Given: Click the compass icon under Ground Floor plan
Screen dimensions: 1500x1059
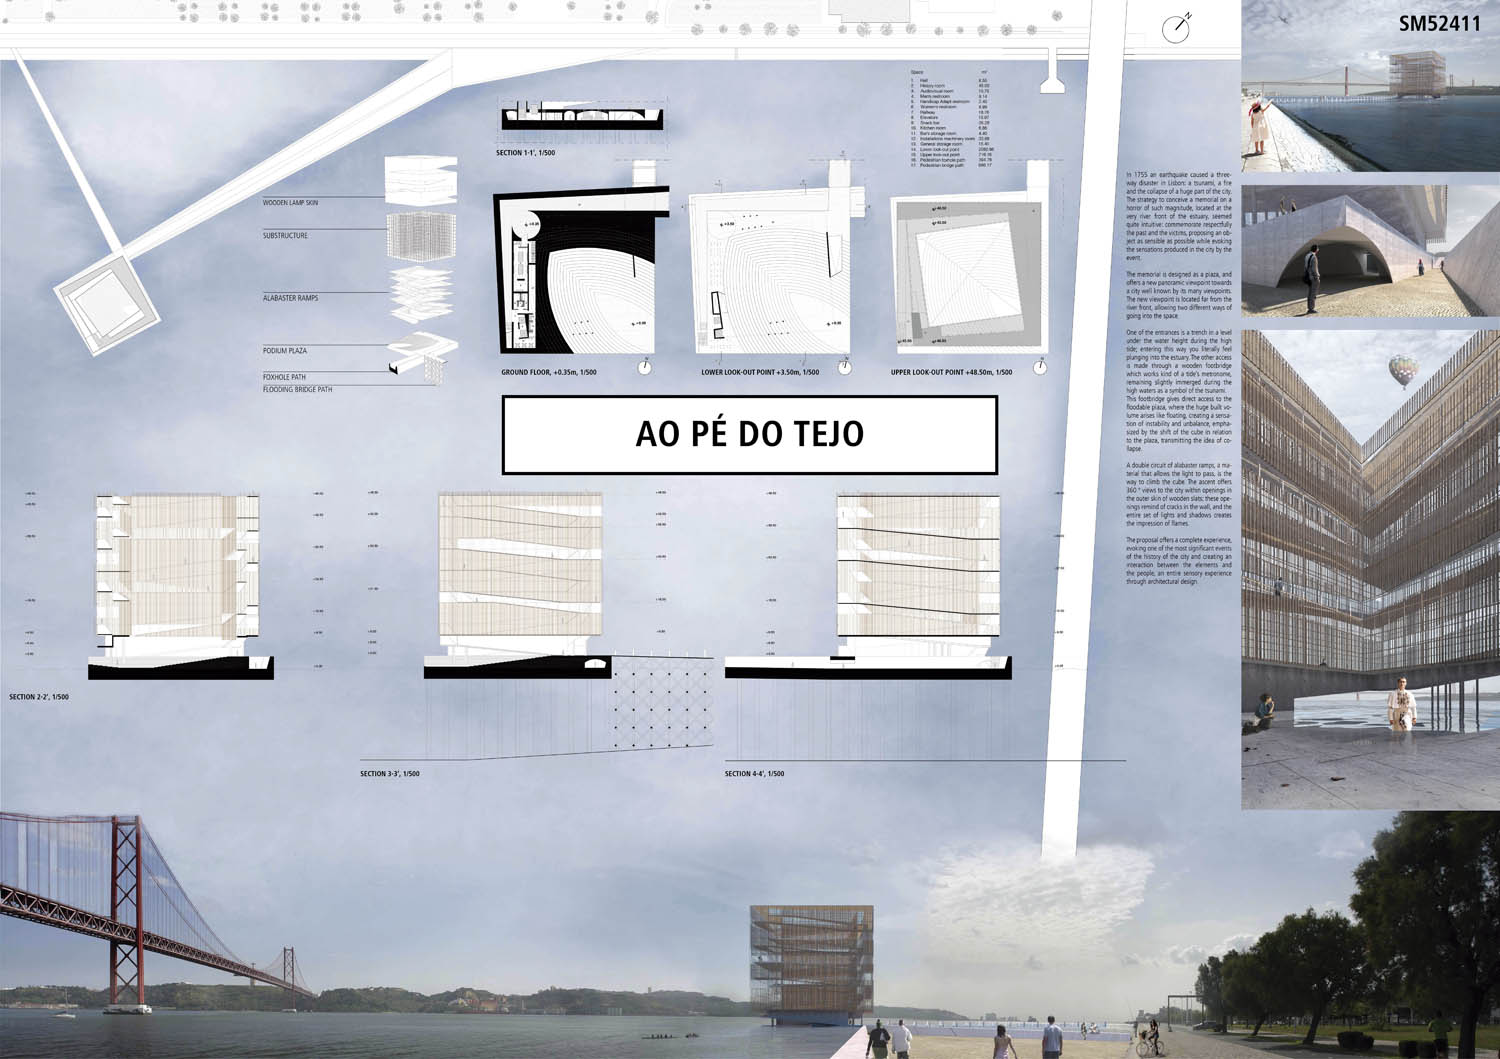Looking at the screenshot, I should [x=645, y=367].
